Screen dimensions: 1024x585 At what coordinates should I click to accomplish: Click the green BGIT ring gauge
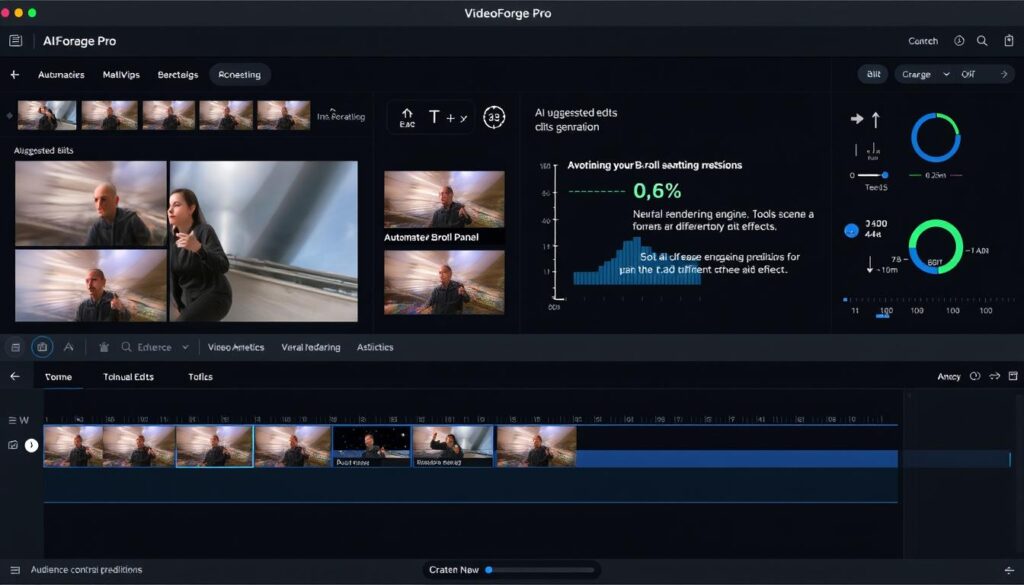point(935,247)
